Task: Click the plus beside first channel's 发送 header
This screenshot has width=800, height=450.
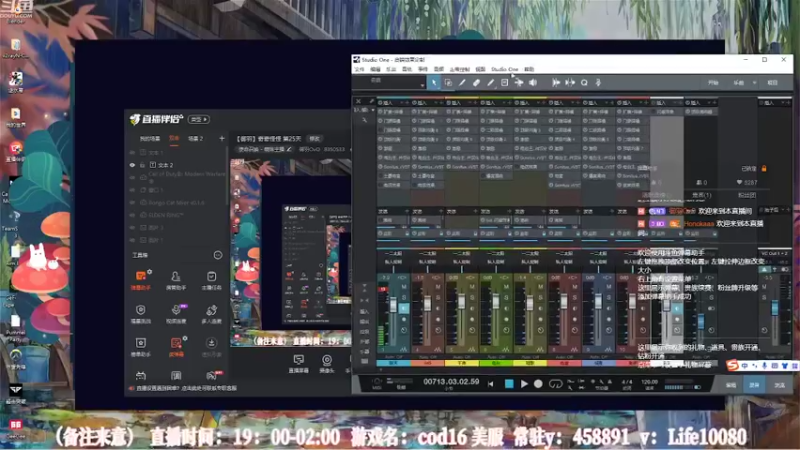Action: pyautogui.click(x=407, y=211)
